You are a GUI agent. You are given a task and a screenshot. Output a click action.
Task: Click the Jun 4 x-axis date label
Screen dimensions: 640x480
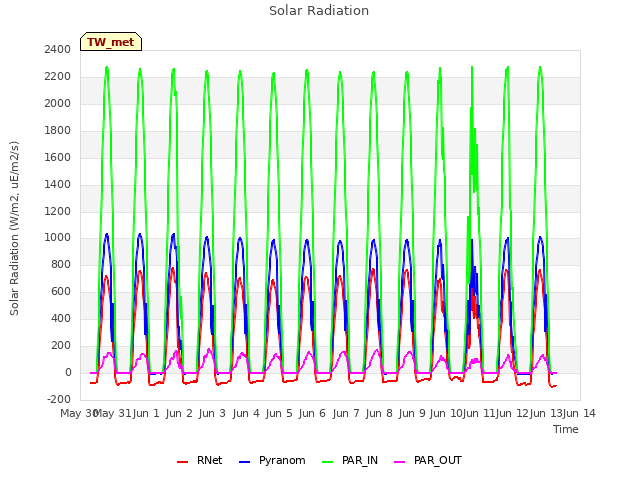click(246, 413)
